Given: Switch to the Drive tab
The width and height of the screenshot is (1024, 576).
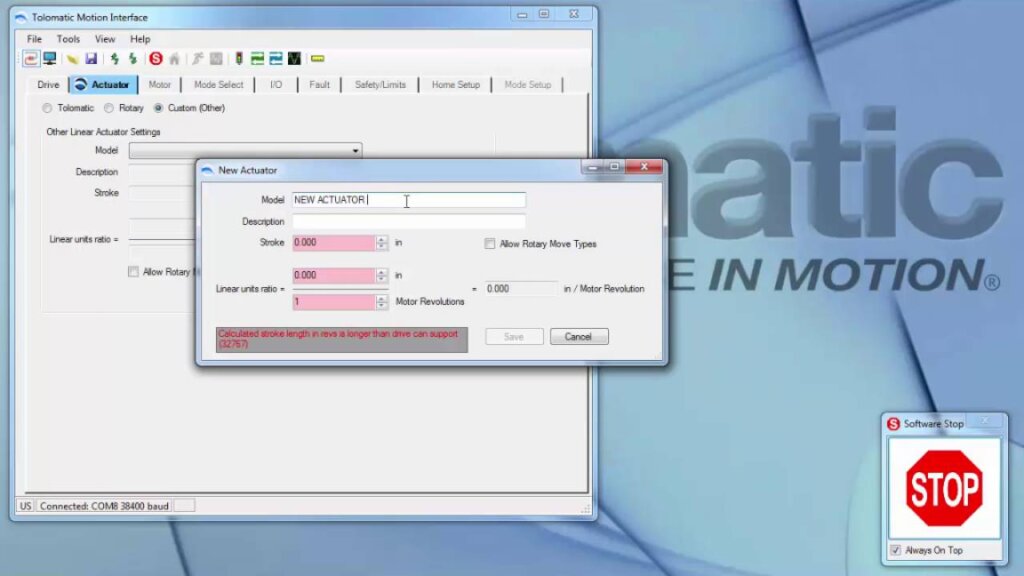Looking at the screenshot, I should (x=48, y=85).
